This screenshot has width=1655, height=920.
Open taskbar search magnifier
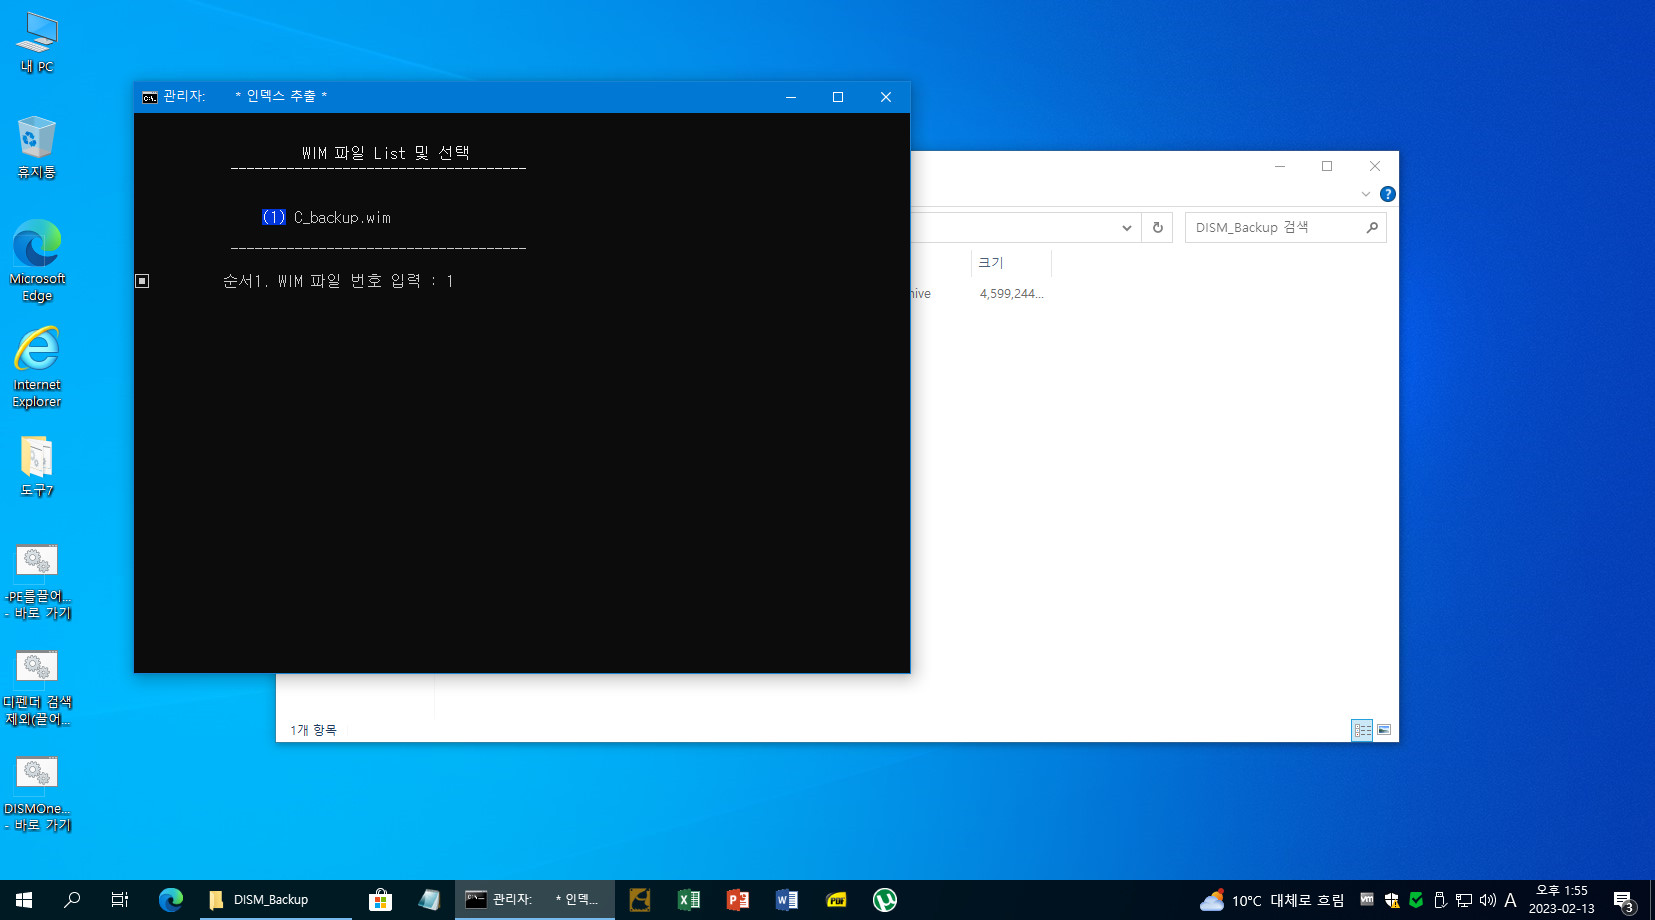(72, 900)
